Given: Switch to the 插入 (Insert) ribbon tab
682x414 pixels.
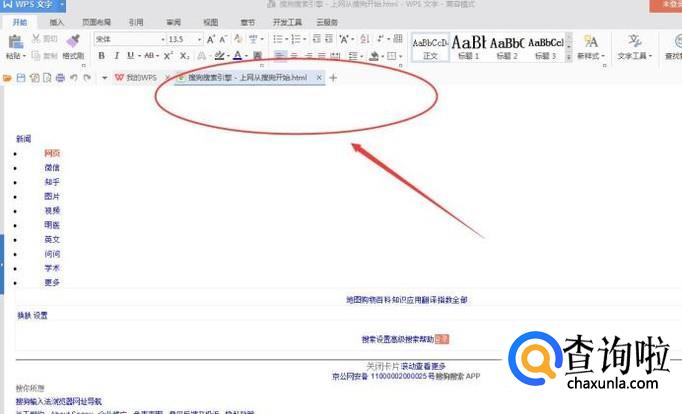Looking at the screenshot, I should pyautogui.click(x=57, y=22).
